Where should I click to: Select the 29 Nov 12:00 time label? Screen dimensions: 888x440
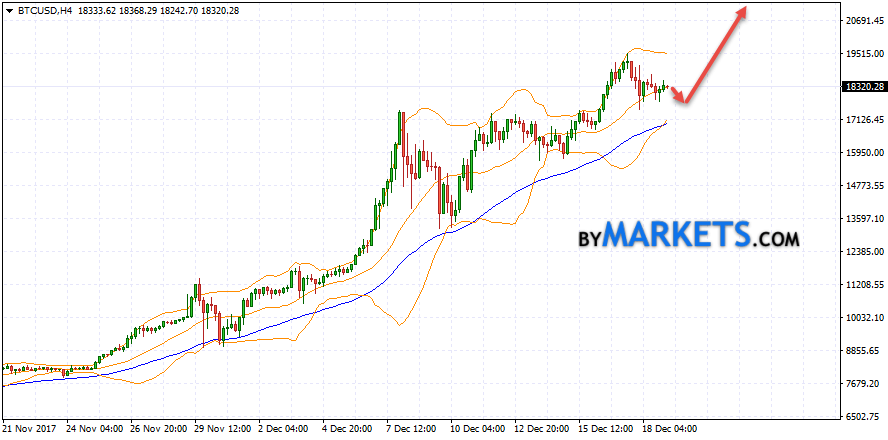225,429
